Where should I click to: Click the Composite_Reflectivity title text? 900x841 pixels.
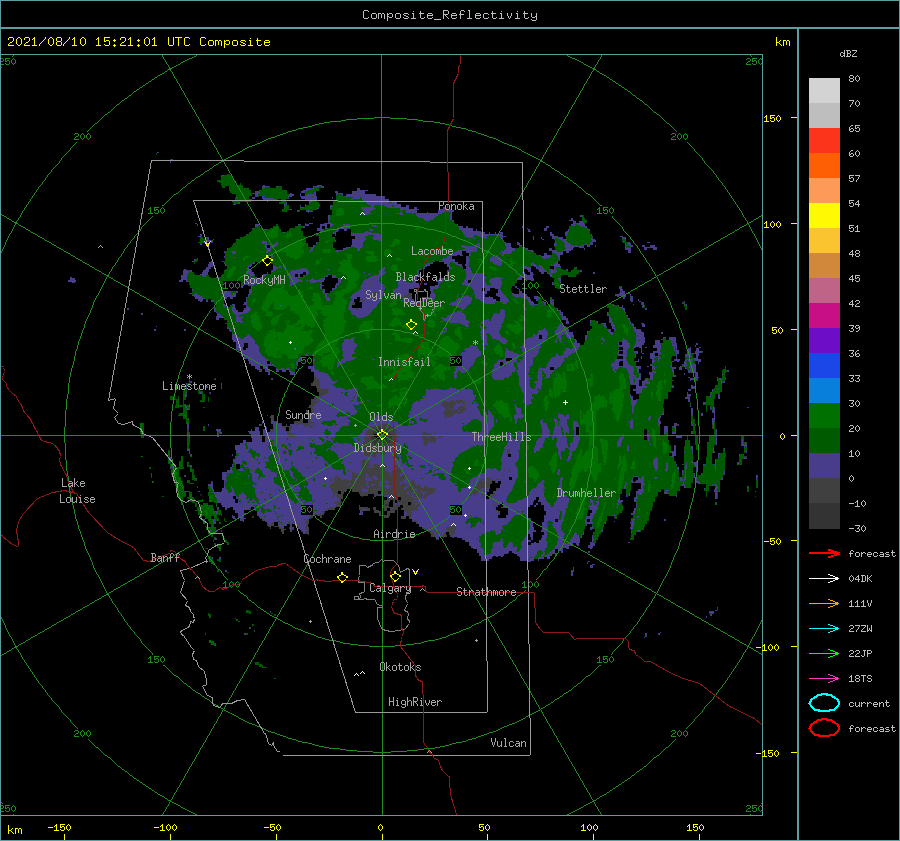(449, 15)
